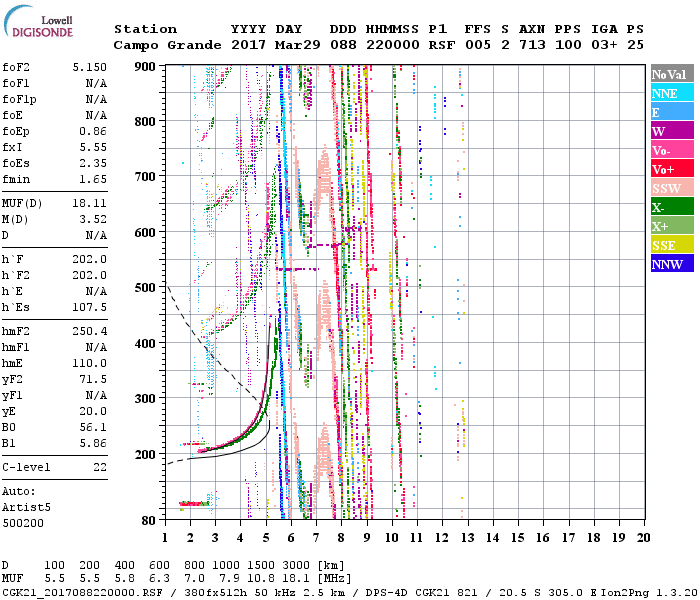700x600 pixels.
Task: Click the D 1500 km distance label
Action: [x=262, y=565]
